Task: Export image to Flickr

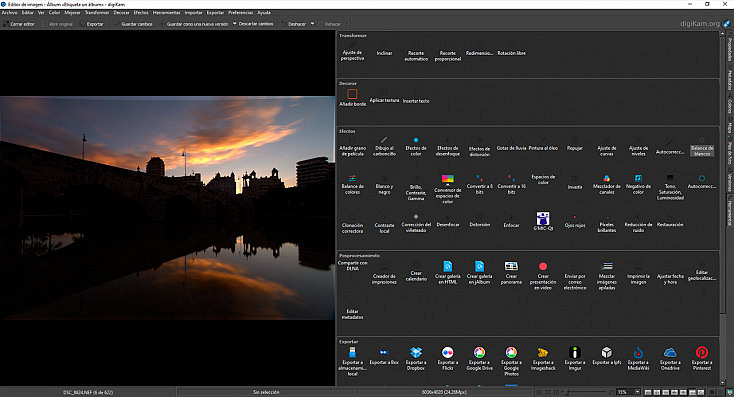Action: [448, 359]
